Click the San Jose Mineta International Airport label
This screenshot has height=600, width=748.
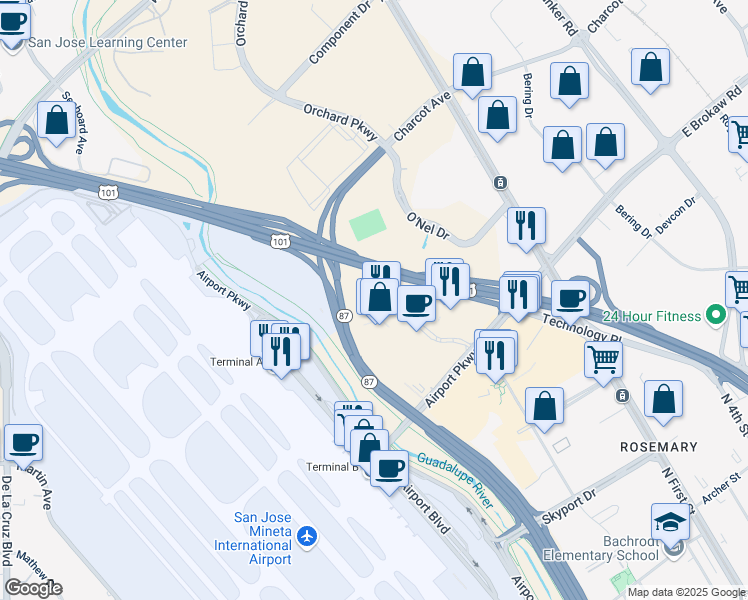point(252,538)
